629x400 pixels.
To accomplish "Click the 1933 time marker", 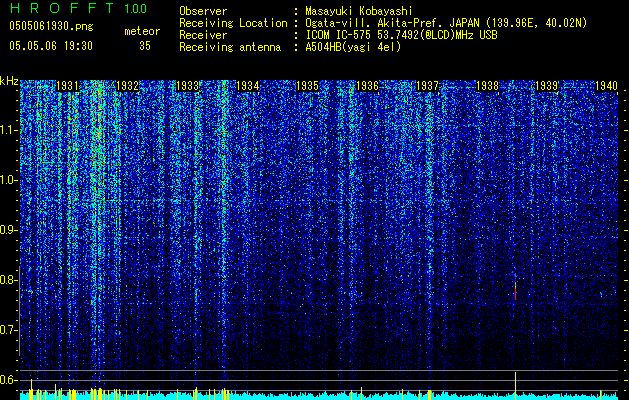I will tap(187, 86).
